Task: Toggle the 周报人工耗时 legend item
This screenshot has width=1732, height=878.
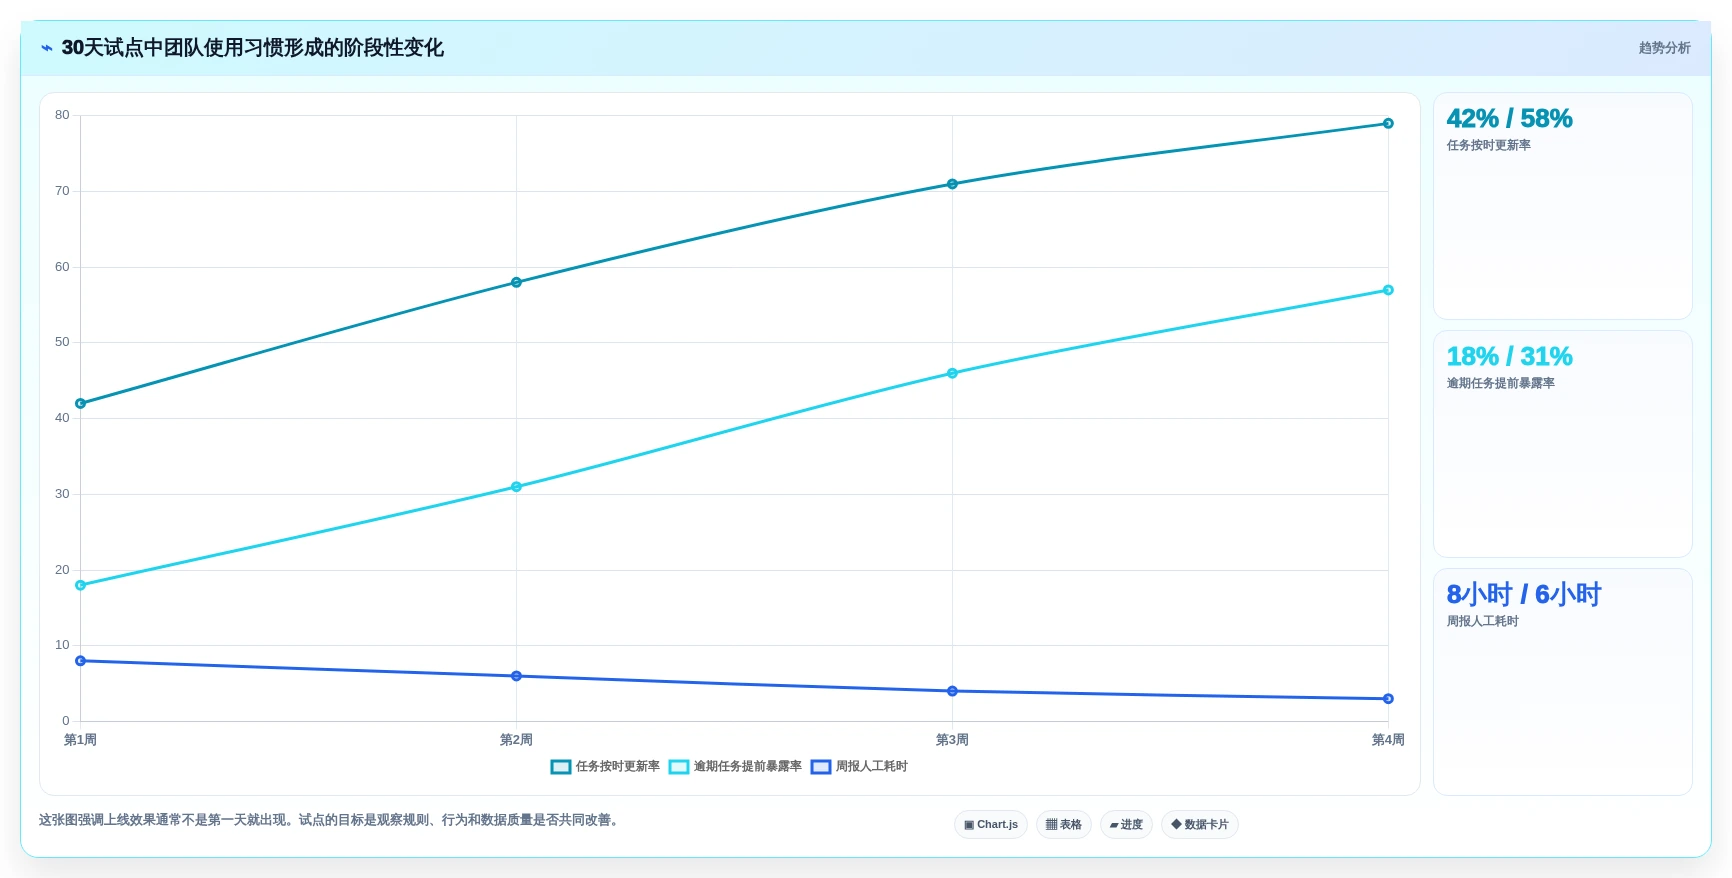Action: [x=859, y=767]
